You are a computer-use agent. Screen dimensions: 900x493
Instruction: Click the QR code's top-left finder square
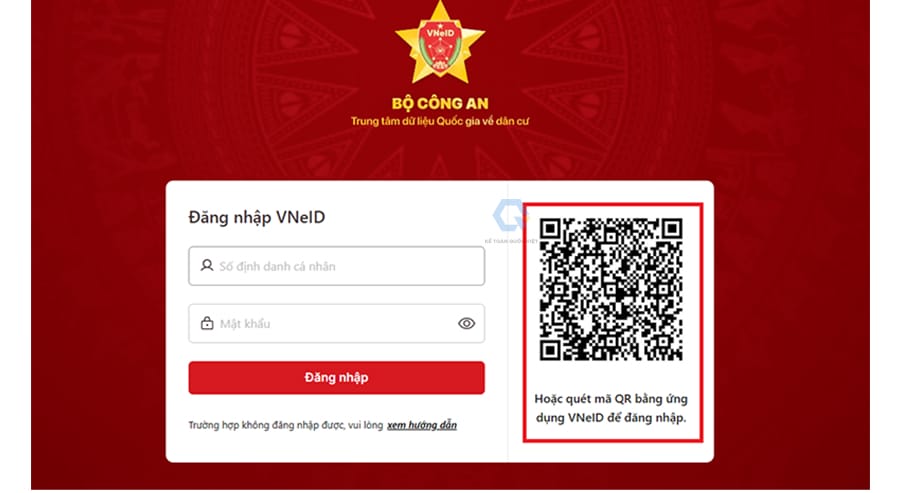coord(550,228)
